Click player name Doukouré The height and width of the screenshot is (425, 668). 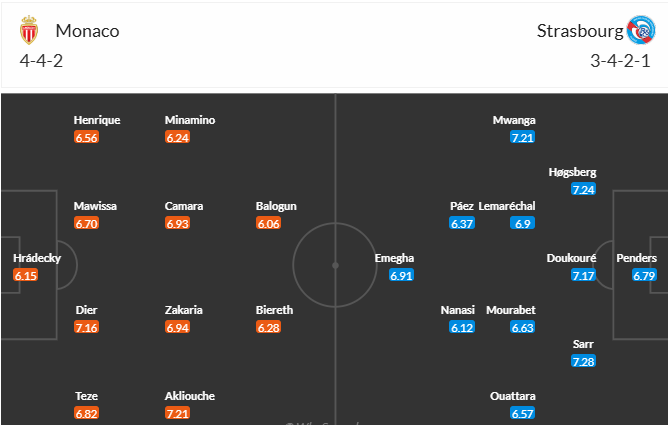pyautogui.click(x=571, y=258)
